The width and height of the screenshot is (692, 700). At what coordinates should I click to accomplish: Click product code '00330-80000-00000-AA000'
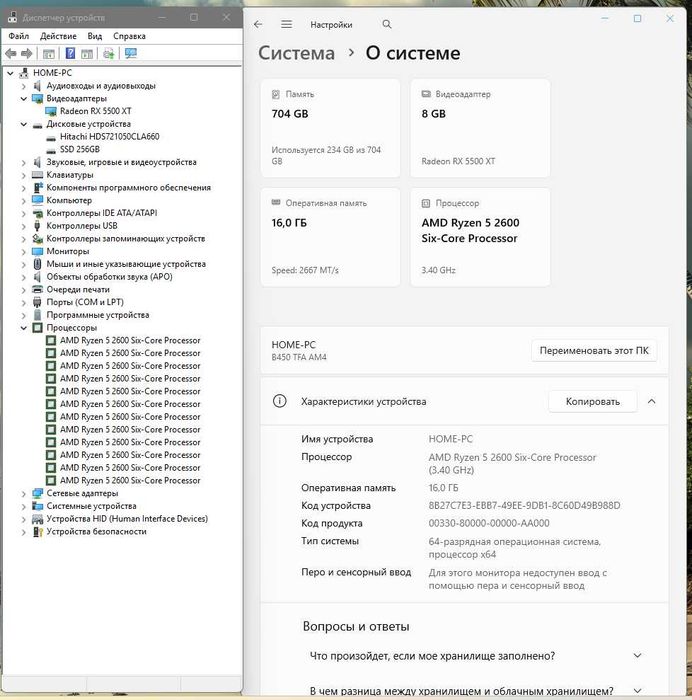click(489, 523)
